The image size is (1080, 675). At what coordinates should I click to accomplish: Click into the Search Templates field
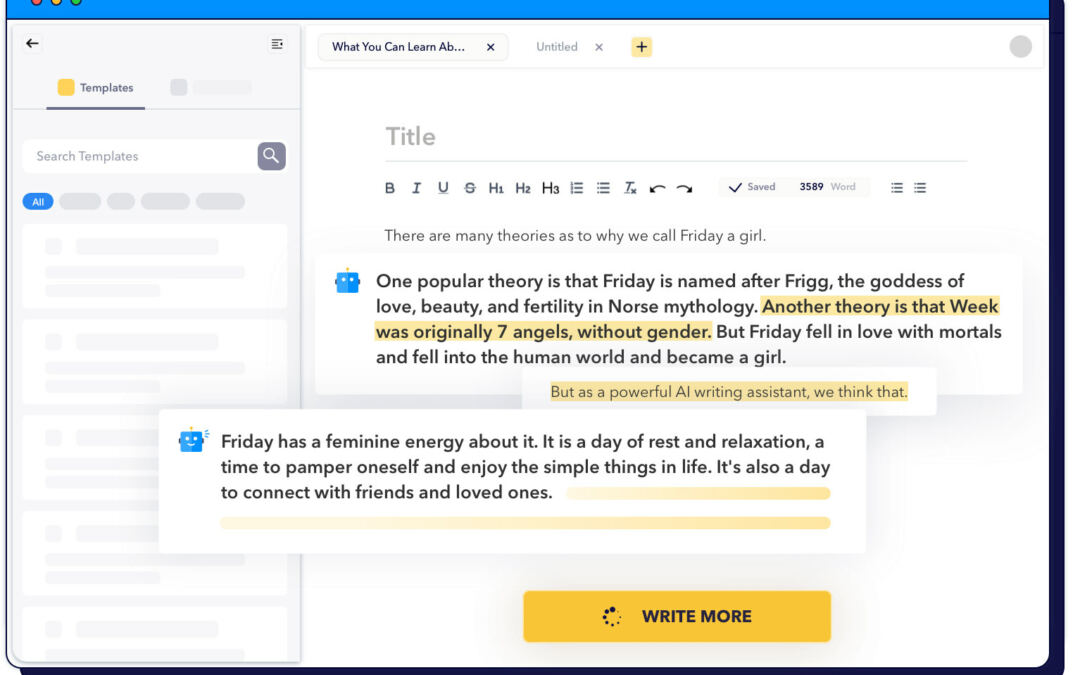click(x=140, y=156)
